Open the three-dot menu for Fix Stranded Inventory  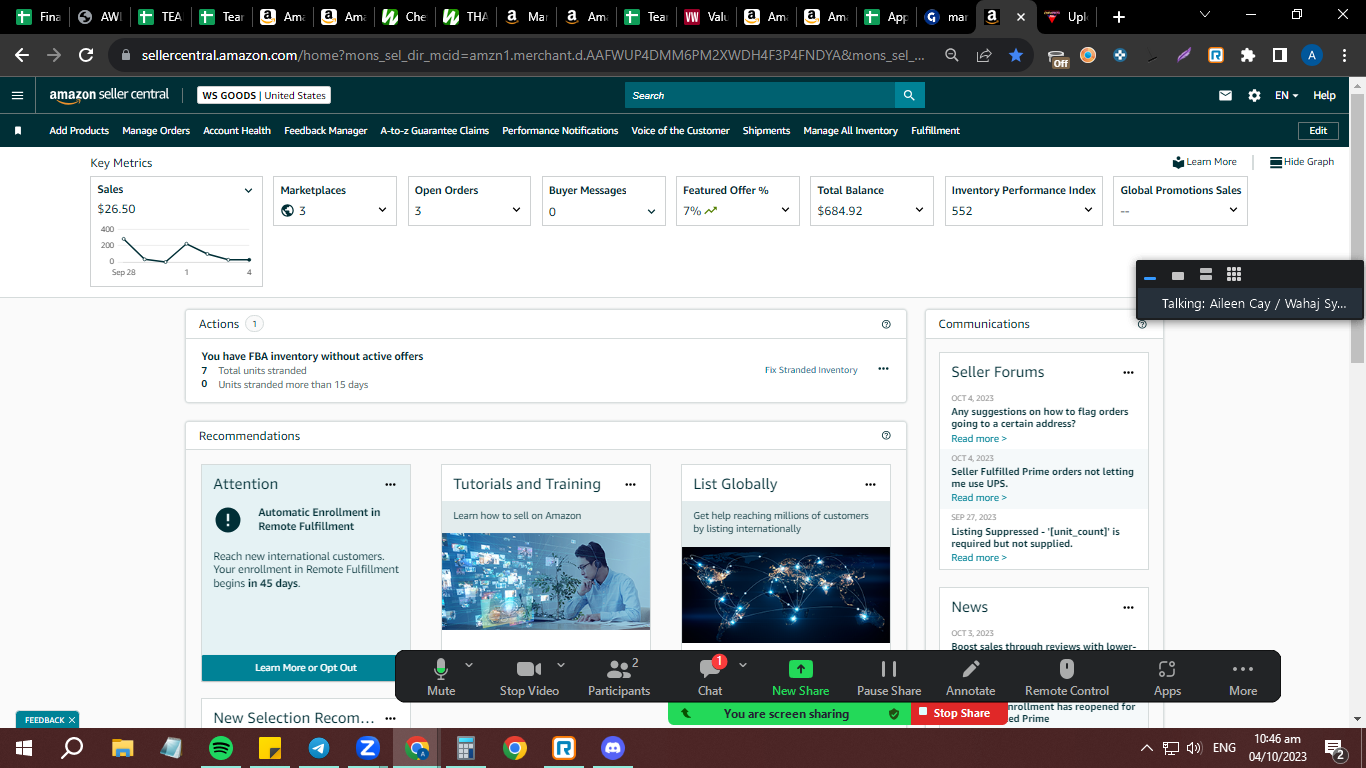(883, 369)
